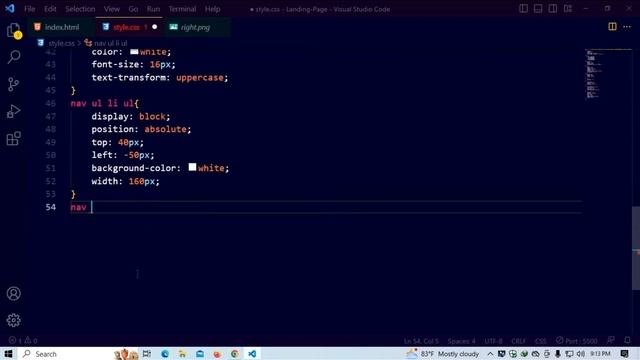Click the VS Code taskbar icon
Screen dimensions: 640x360
click(252, 353)
